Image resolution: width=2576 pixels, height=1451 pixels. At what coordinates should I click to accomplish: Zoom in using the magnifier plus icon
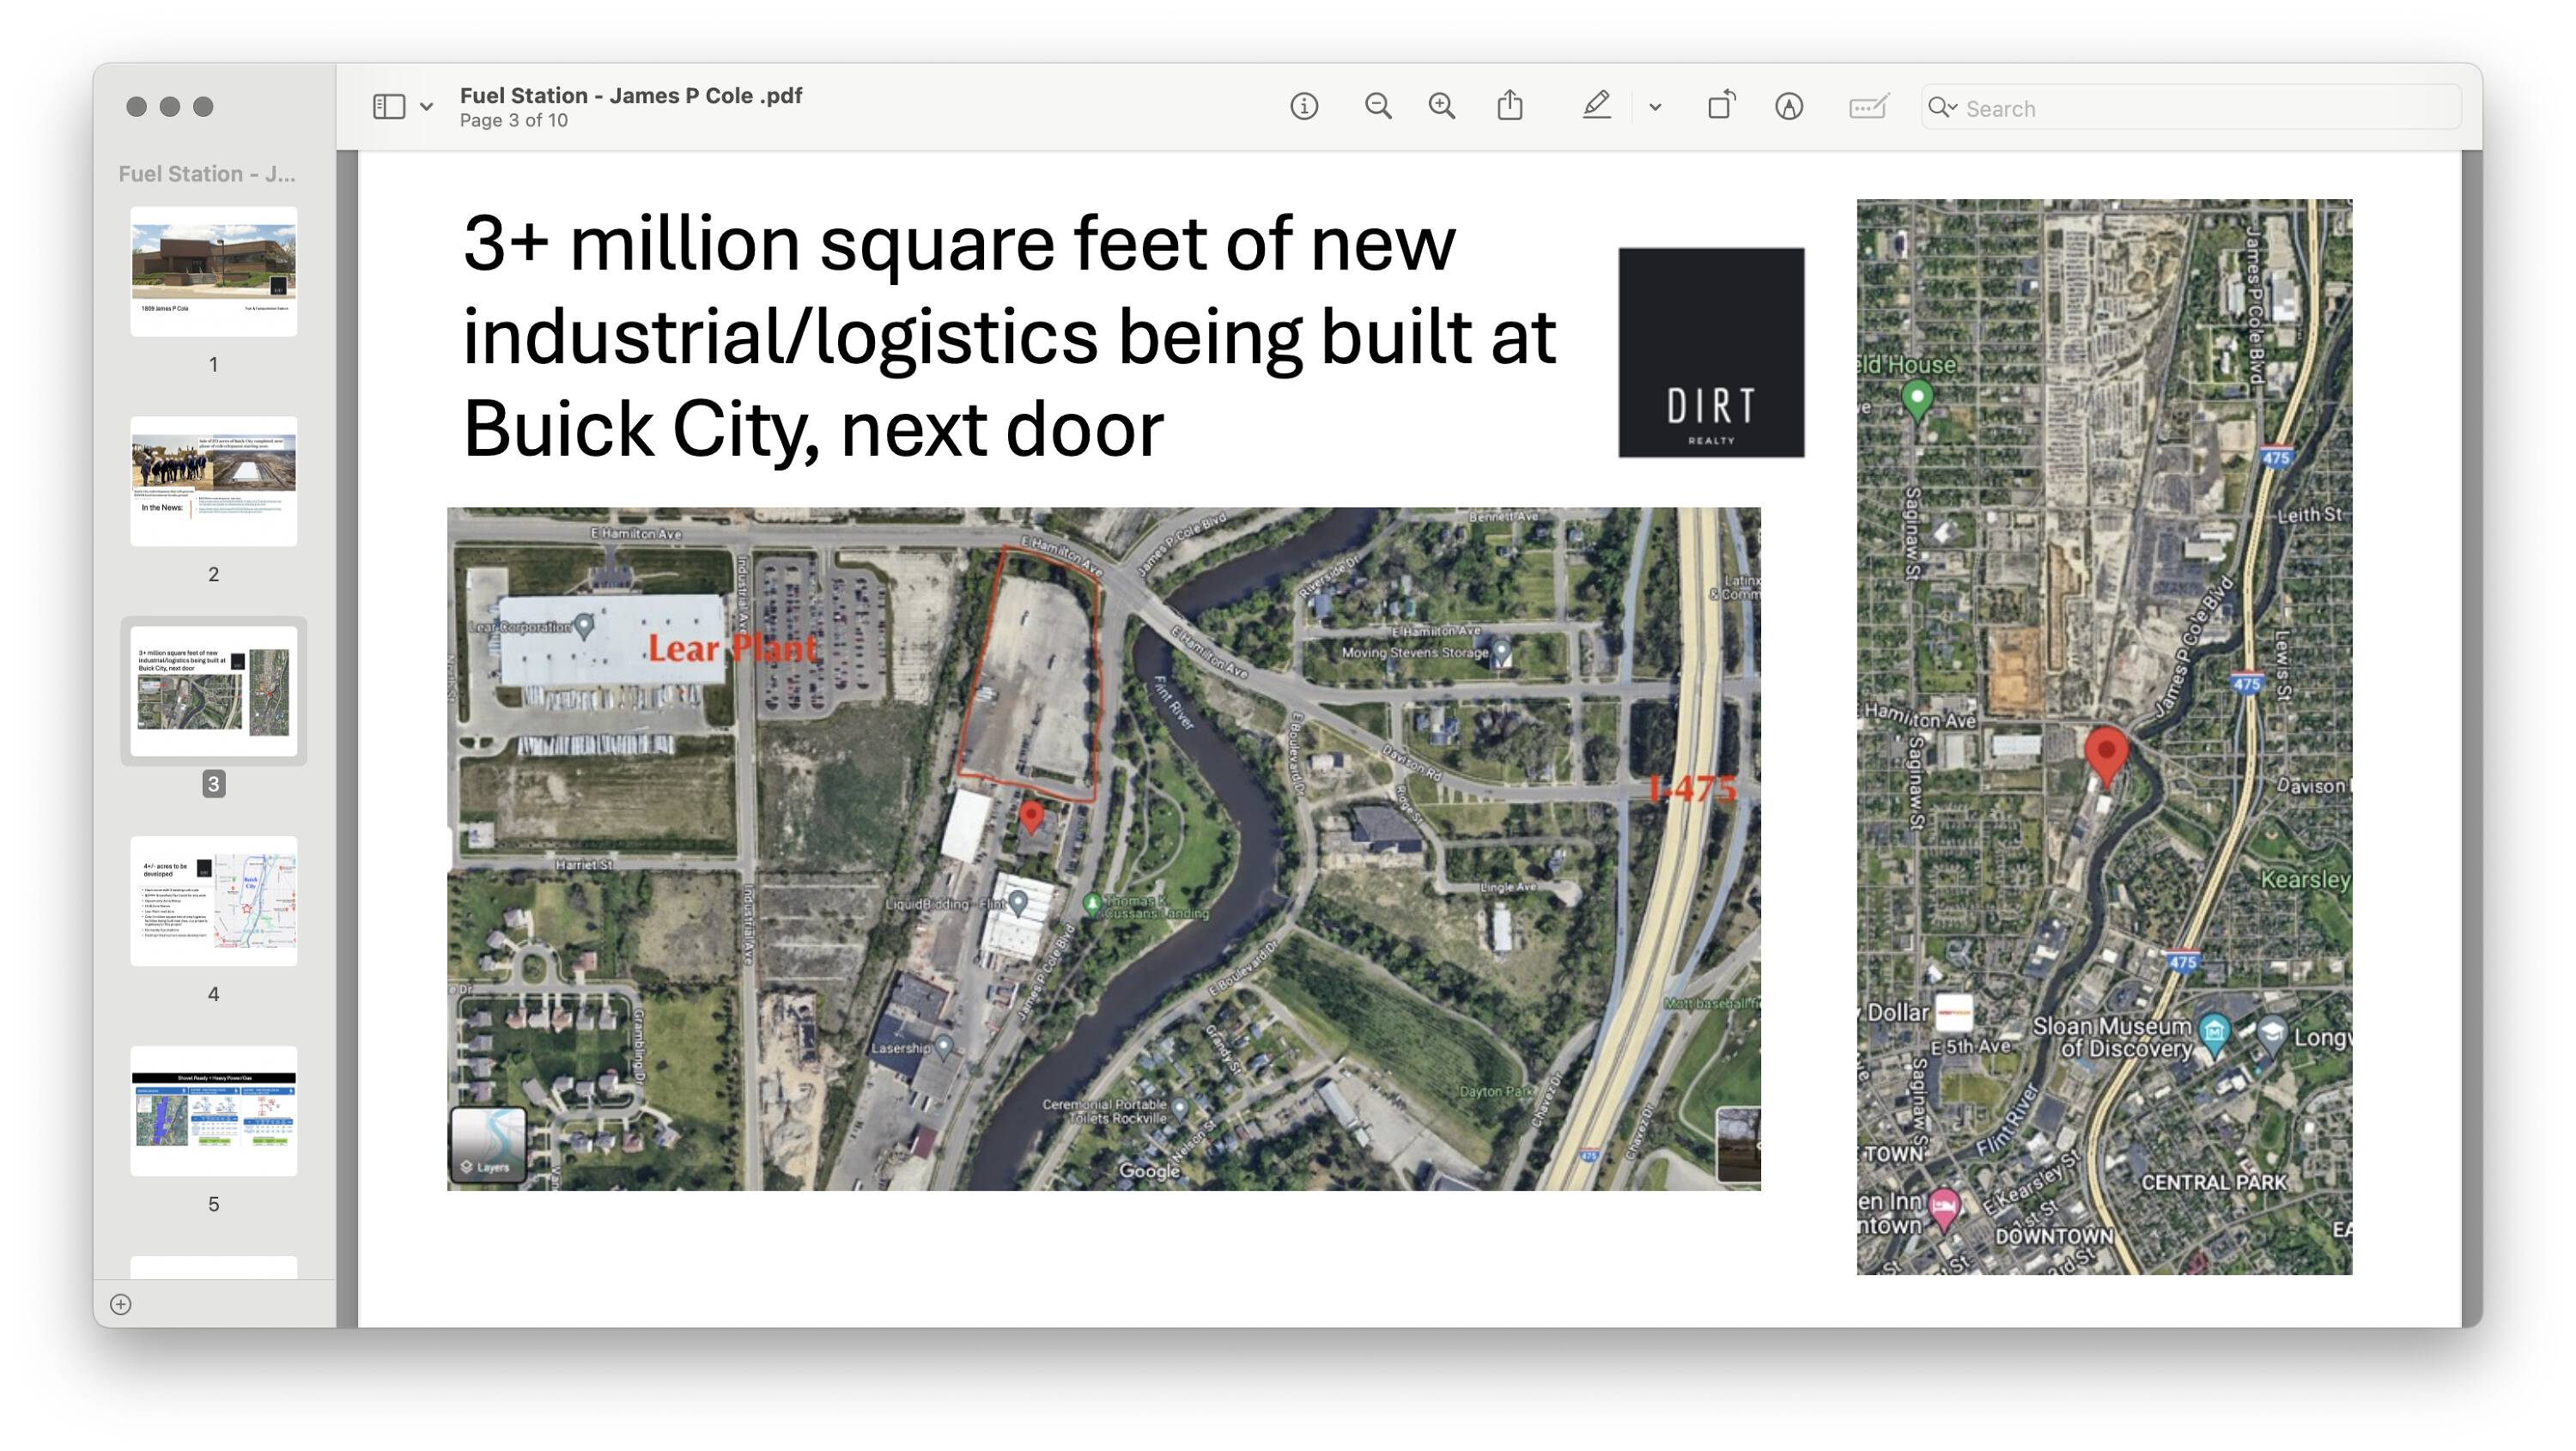point(1441,106)
